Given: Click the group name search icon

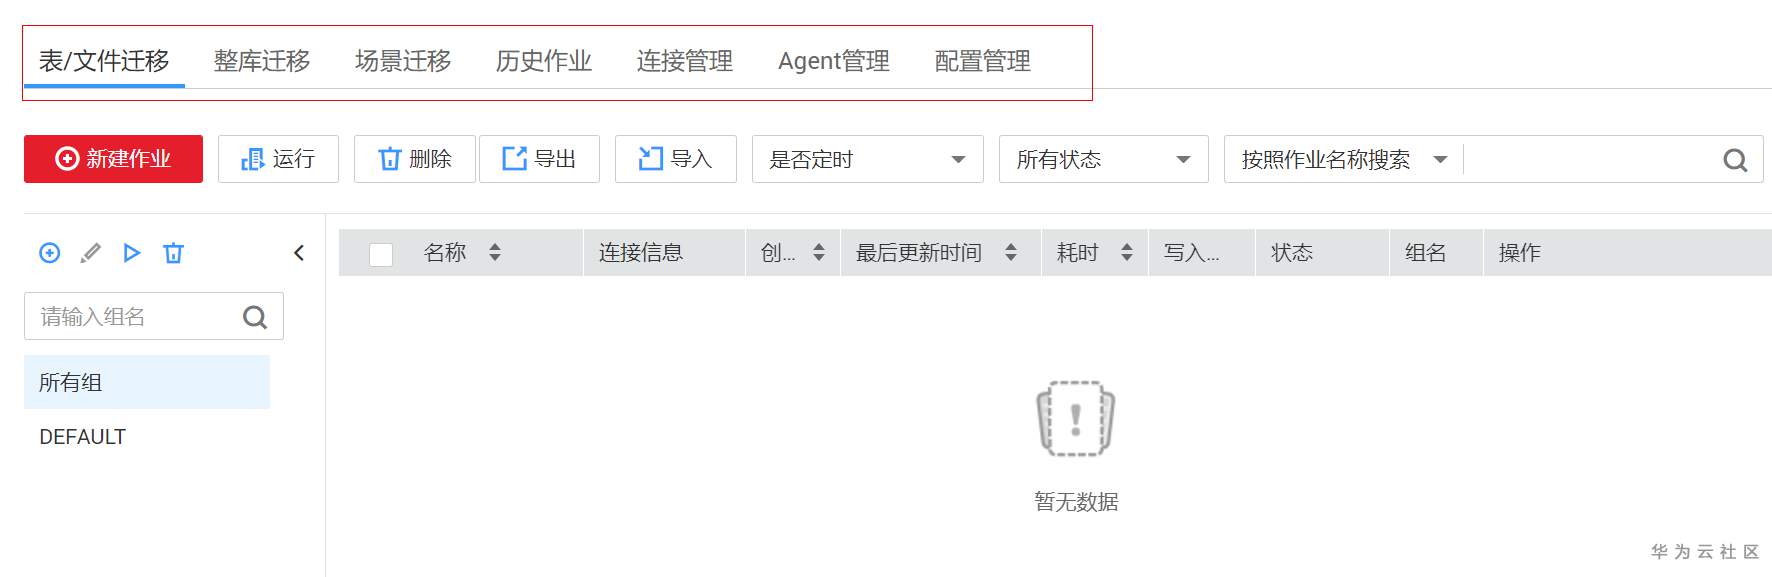Looking at the screenshot, I should 255,317.
